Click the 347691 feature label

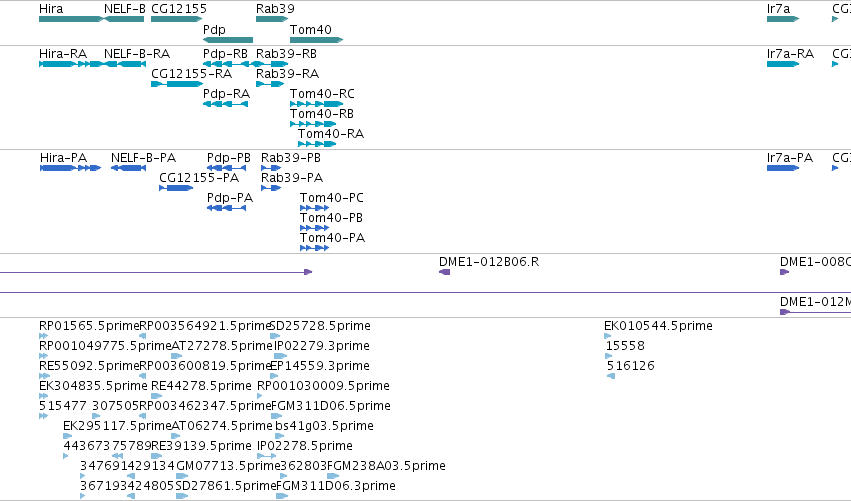click(x=104, y=467)
